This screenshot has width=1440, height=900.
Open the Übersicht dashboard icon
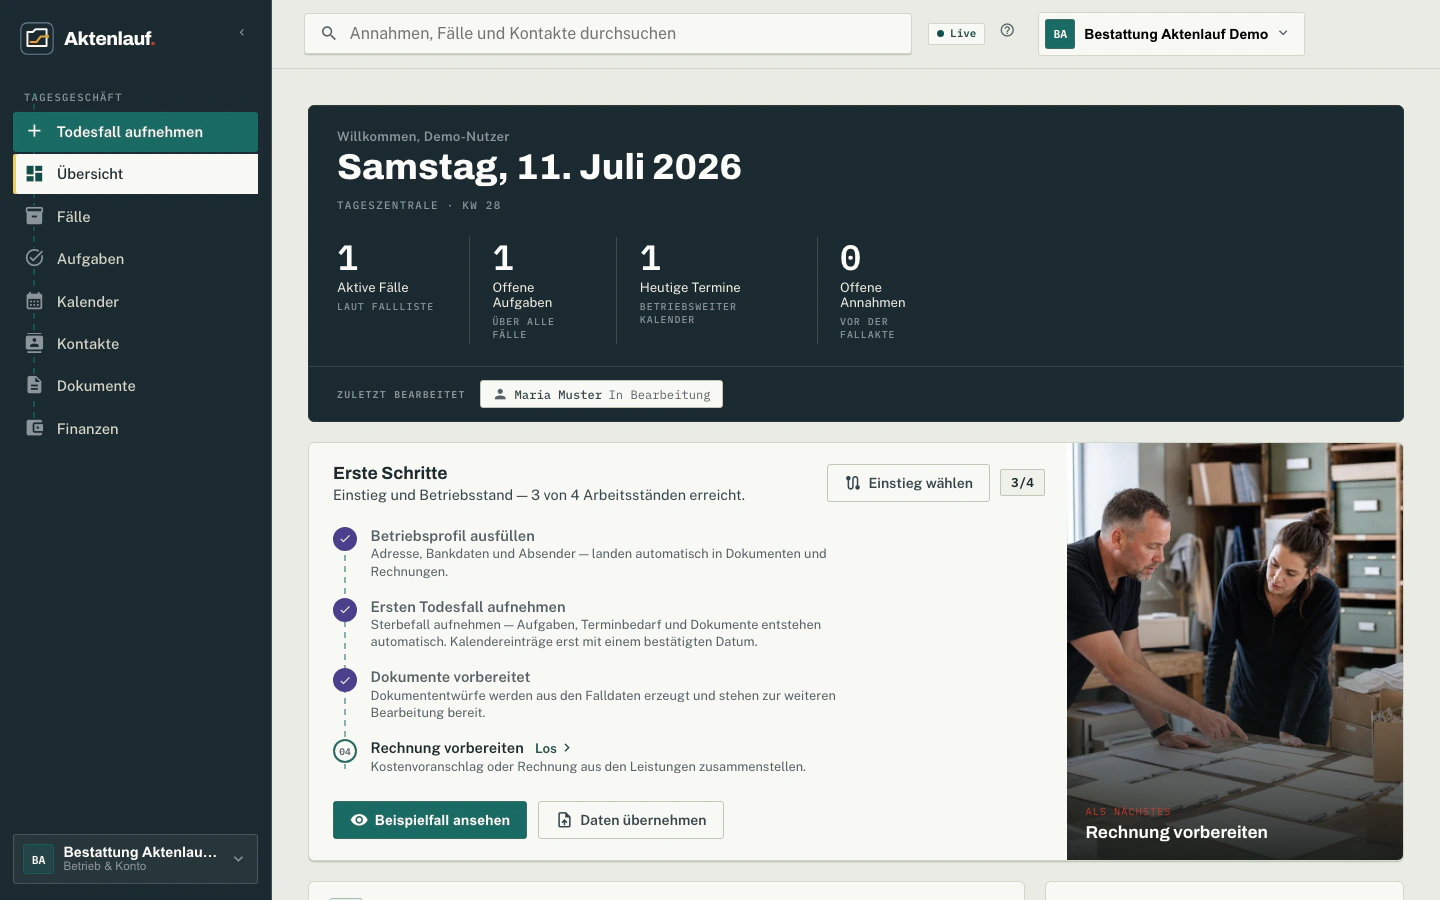[34, 173]
